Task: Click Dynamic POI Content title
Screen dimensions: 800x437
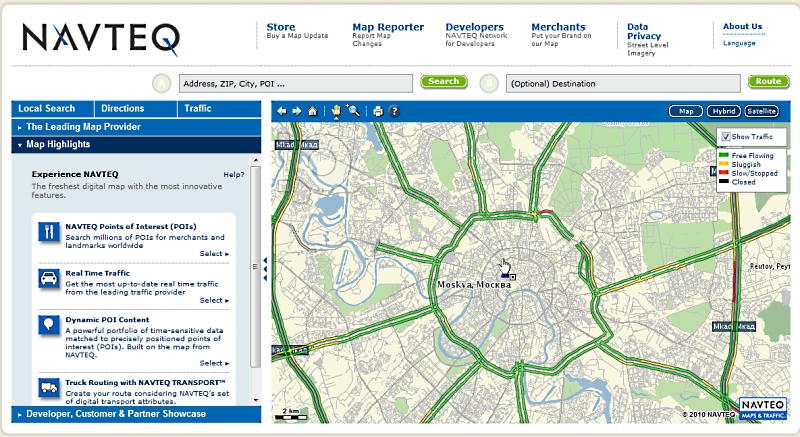Action: (x=107, y=320)
